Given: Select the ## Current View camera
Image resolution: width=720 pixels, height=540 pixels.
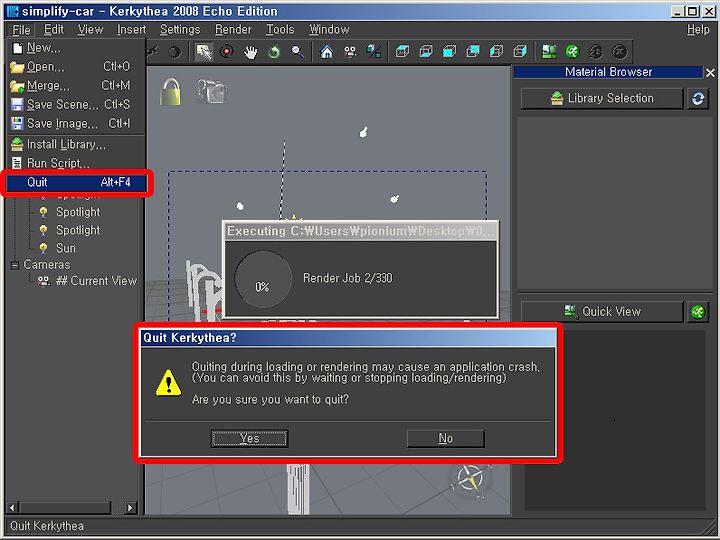Looking at the screenshot, I should [x=96, y=281].
